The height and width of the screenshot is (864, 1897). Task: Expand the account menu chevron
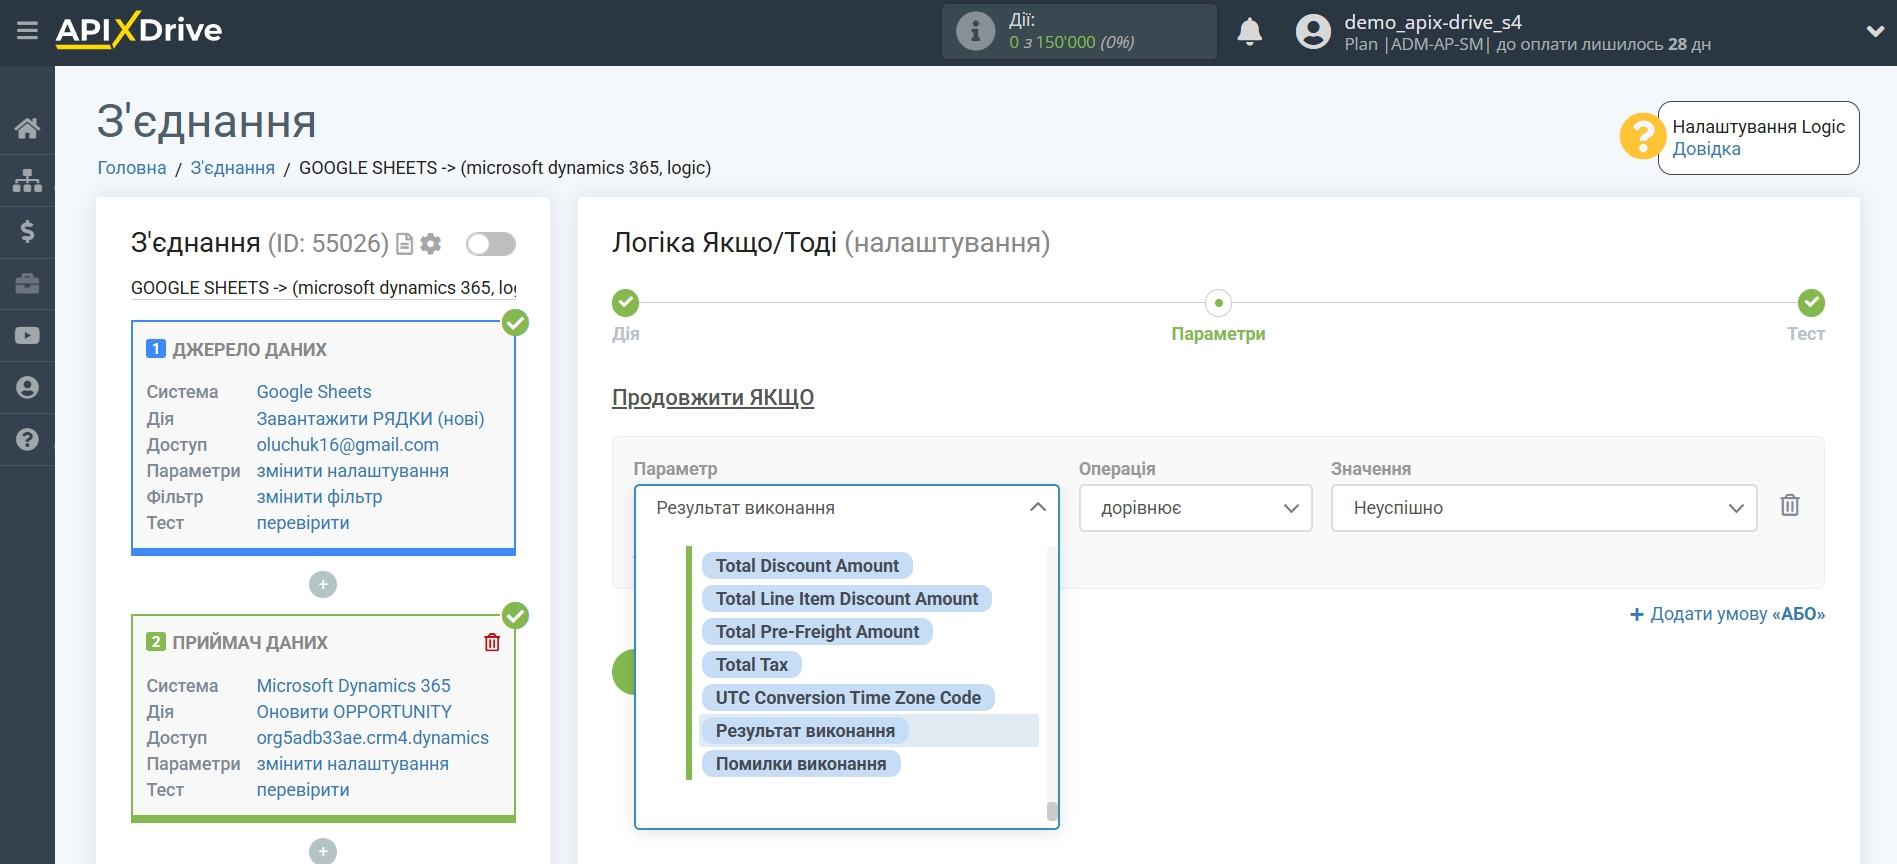(1875, 32)
